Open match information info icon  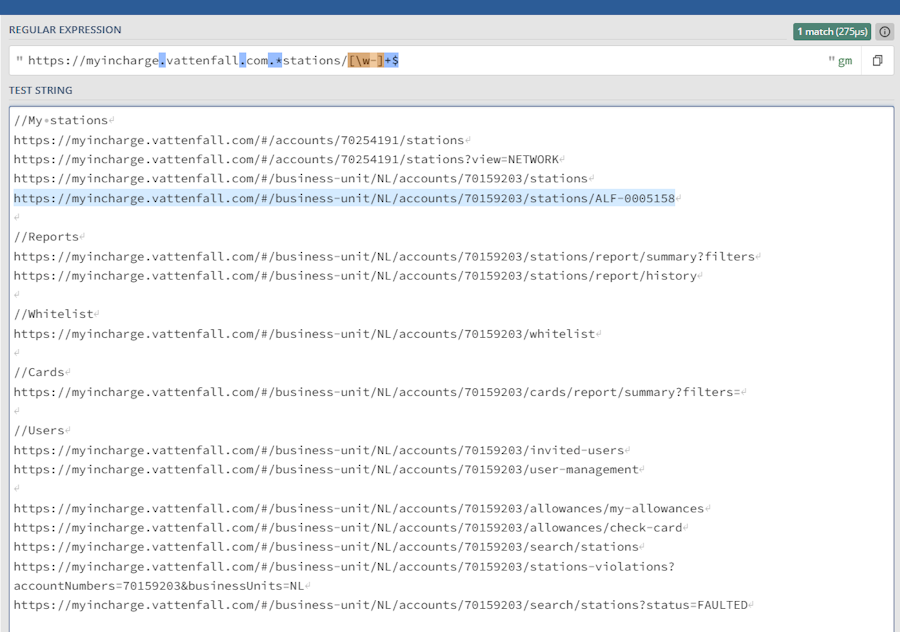click(x=885, y=32)
